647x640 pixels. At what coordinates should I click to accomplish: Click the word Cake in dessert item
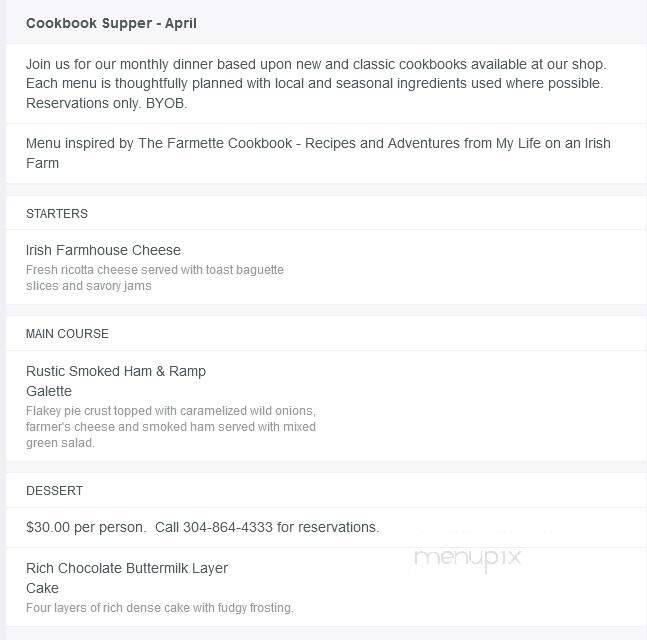pyautogui.click(x=42, y=588)
